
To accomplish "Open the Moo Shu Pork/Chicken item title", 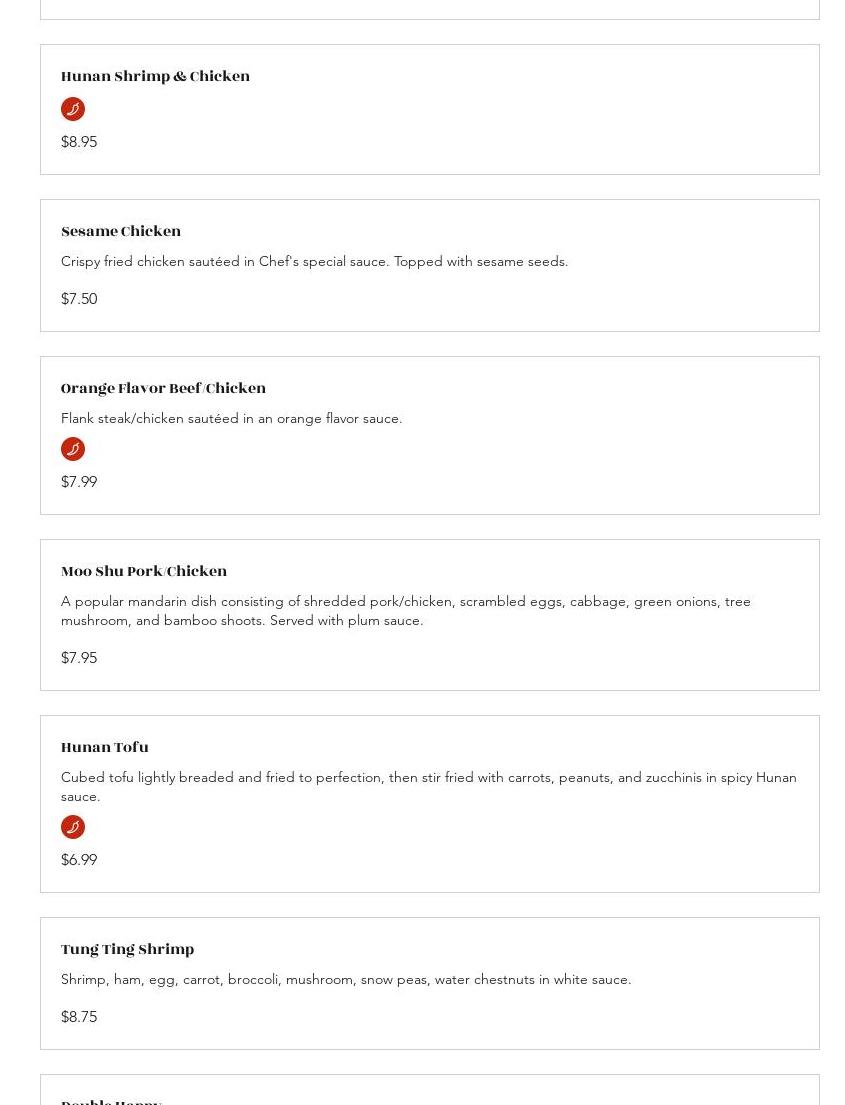I will pos(144,572).
